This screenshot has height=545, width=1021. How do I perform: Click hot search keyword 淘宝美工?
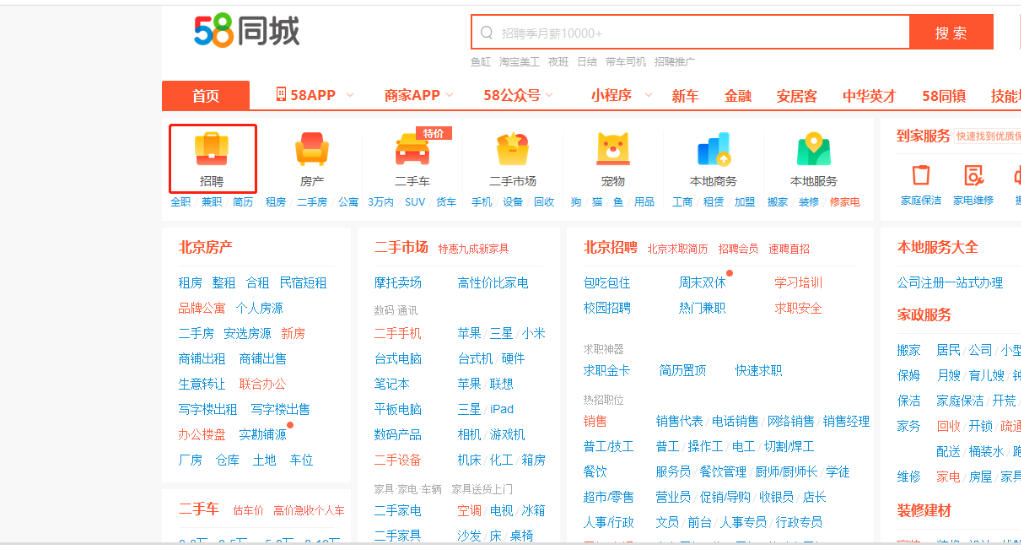[x=520, y=62]
